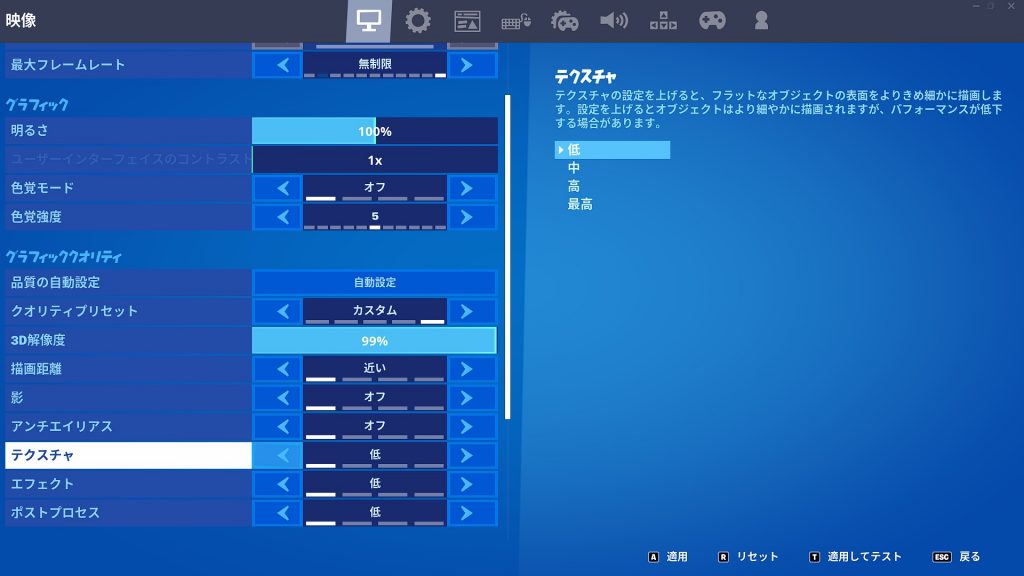Adjust the 3D解像度 99% slider
Screen dimensions: 1024x576
pyautogui.click(x=375, y=340)
